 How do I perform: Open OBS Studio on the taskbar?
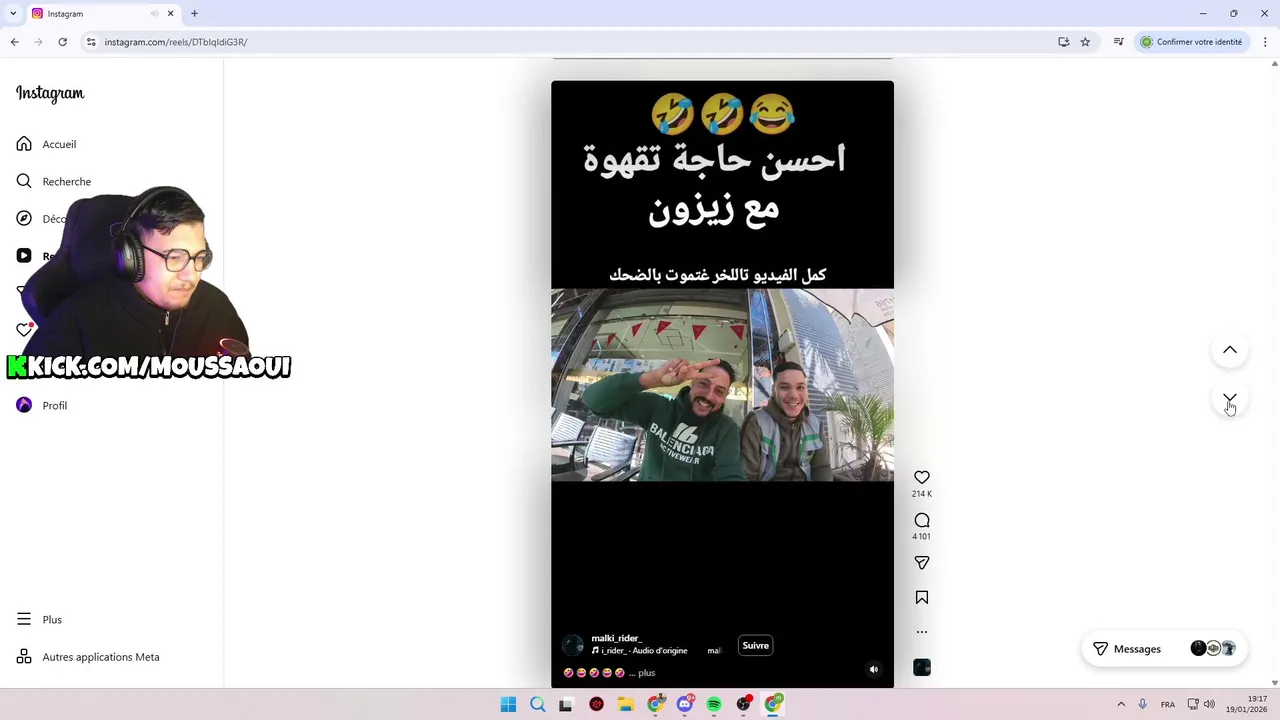pyautogui.click(x=743, y=704)
